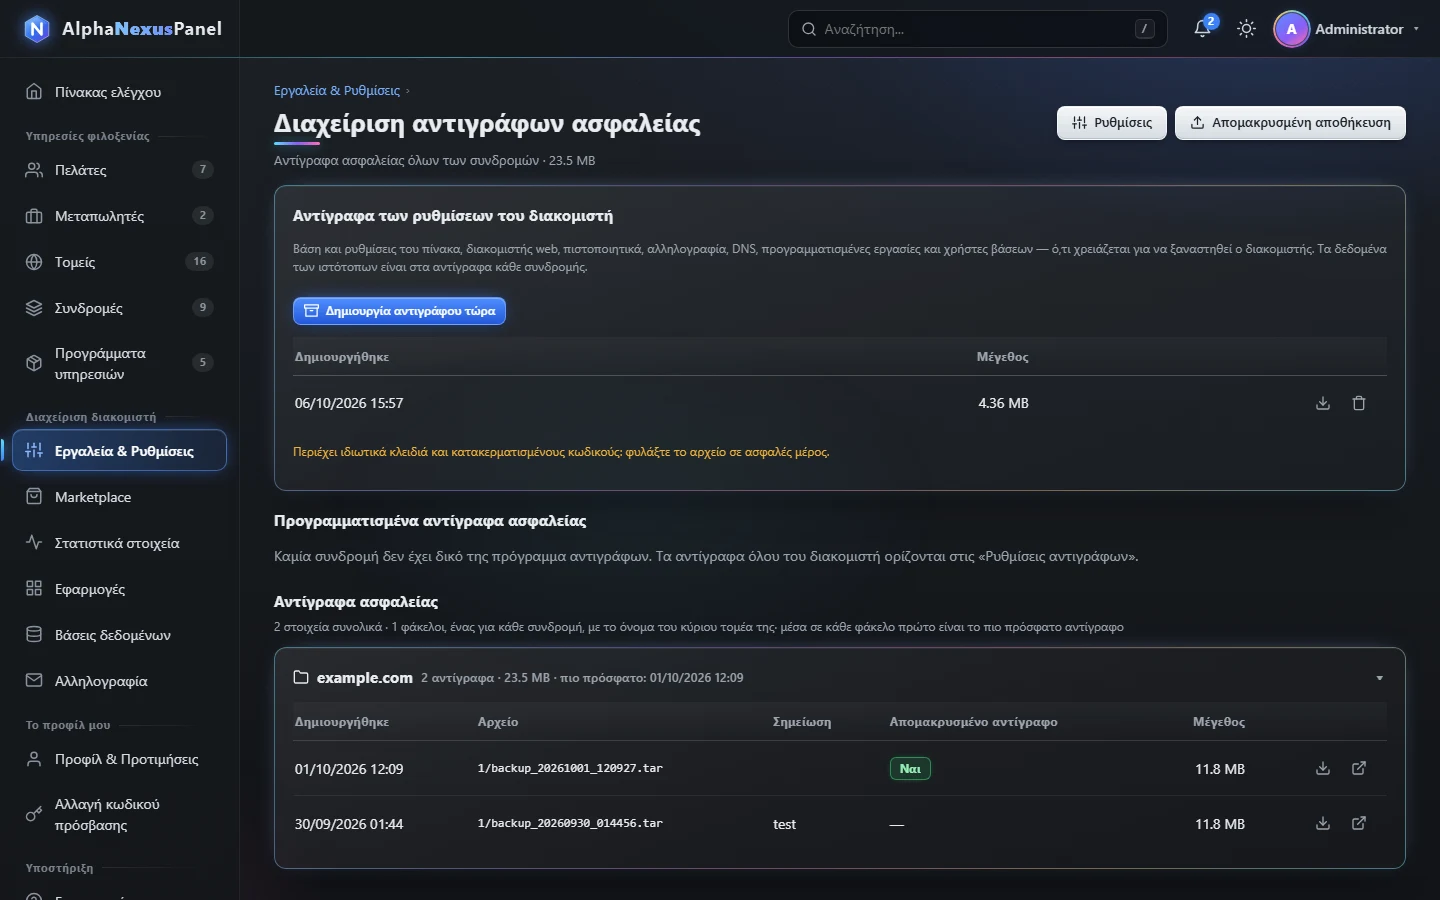This screenshot has height=900, width=1440.
Task: Open Τομείς in the sidebar
Action: tap(120, 262)
